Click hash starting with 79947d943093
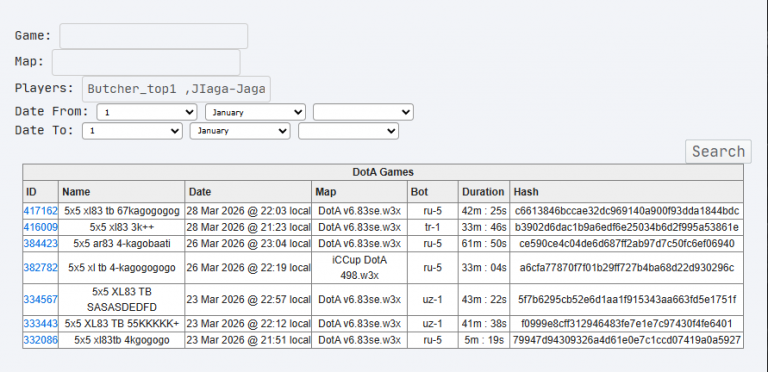 626,340
